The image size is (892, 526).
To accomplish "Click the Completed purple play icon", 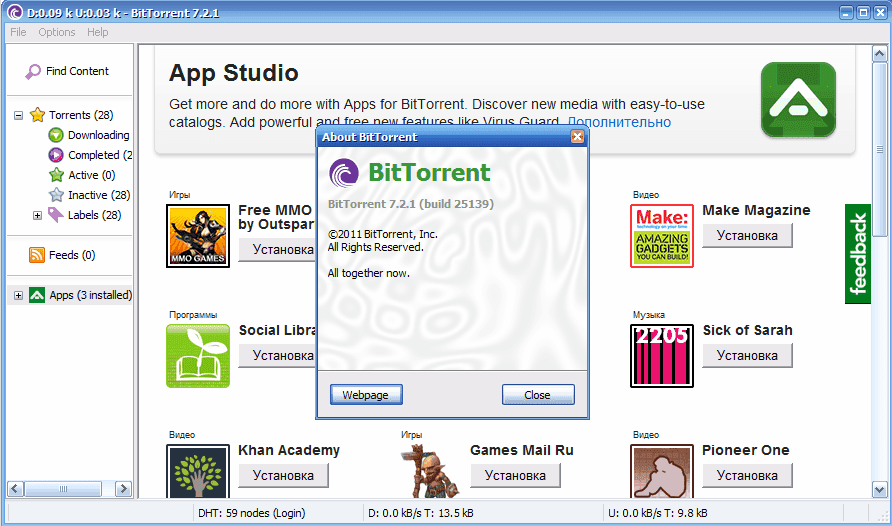I will tap(56, 155).
